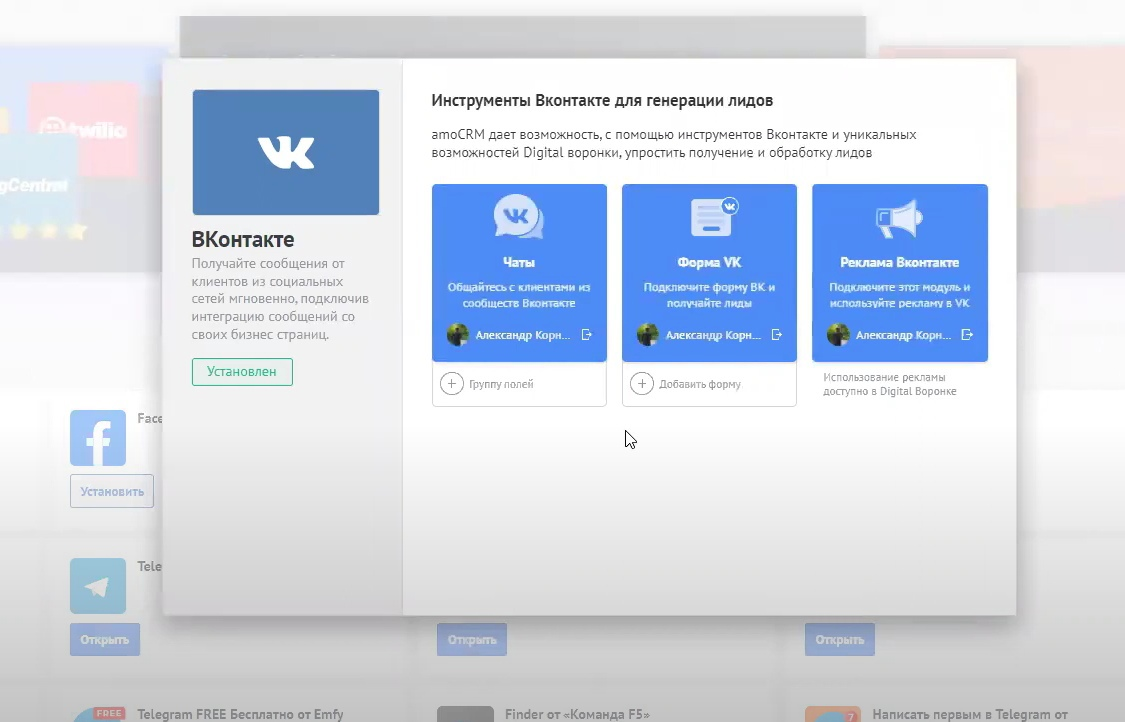Click Finder listing gray icon in background
1125x722 pixels.
tap(465, 714)
